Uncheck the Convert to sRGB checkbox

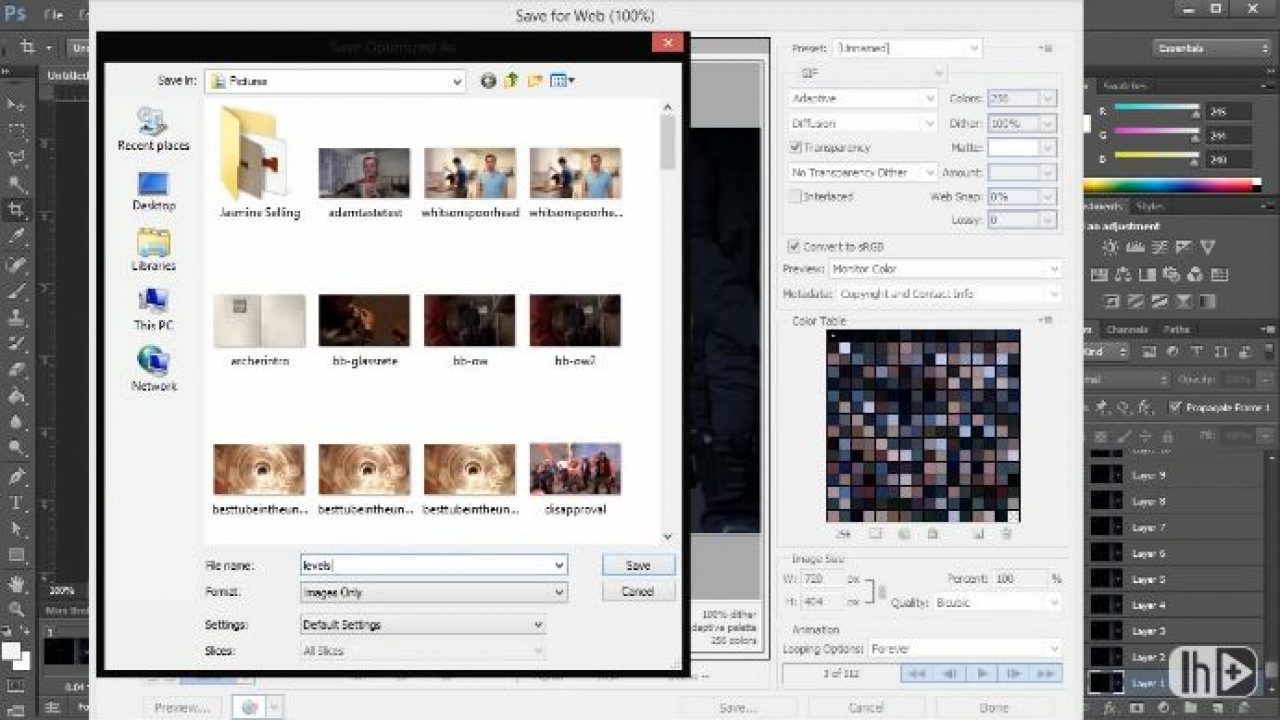[793, 246]
